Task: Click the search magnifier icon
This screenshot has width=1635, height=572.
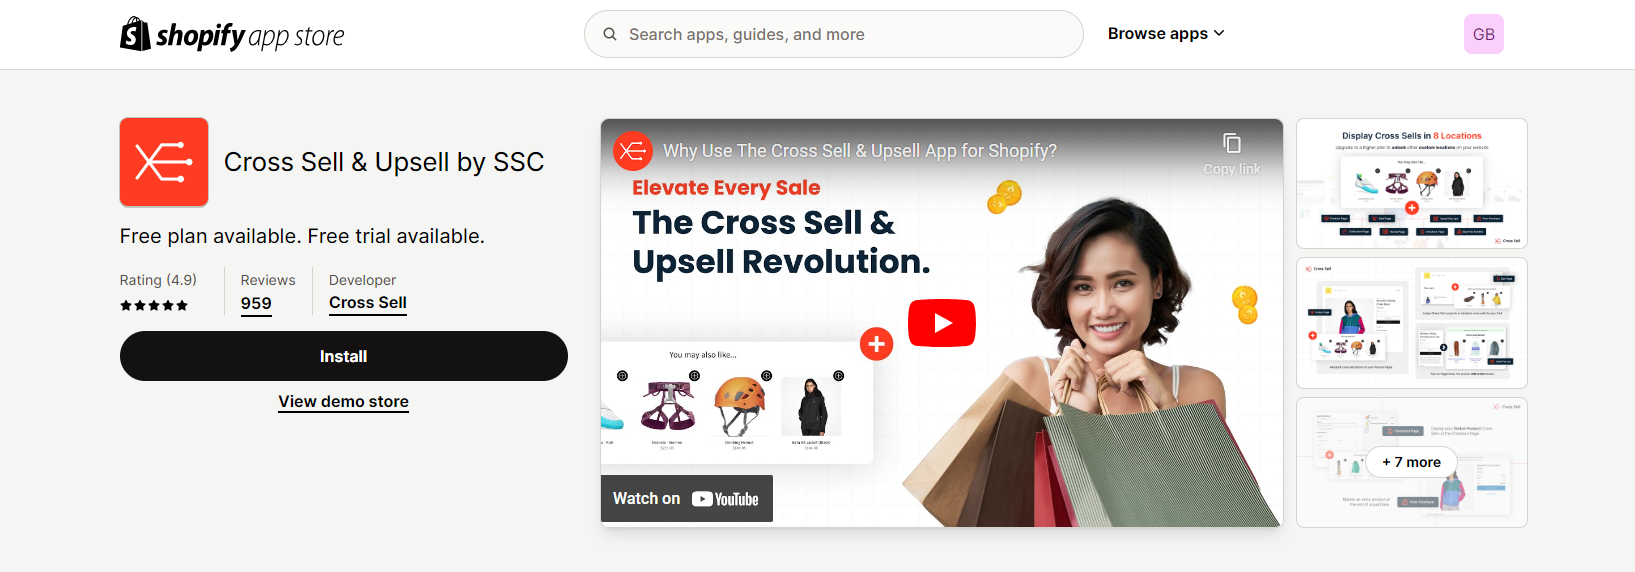Action: [610, 34]
